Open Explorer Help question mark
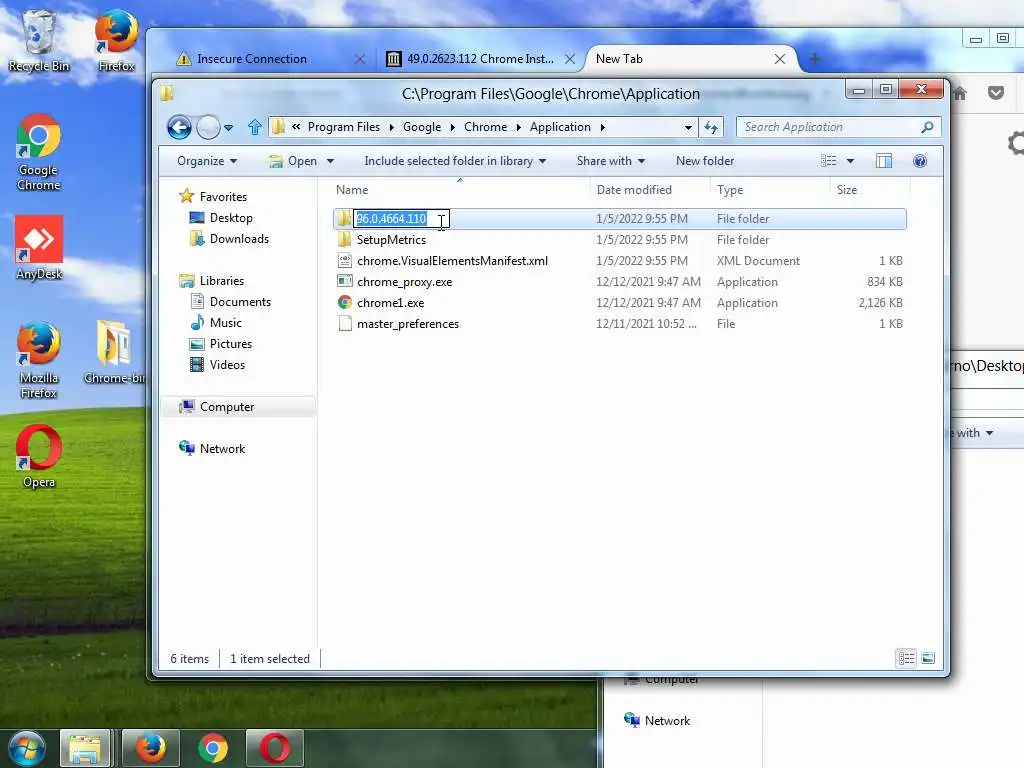This screenshot has height=768, width=1024. coord(920,161)
